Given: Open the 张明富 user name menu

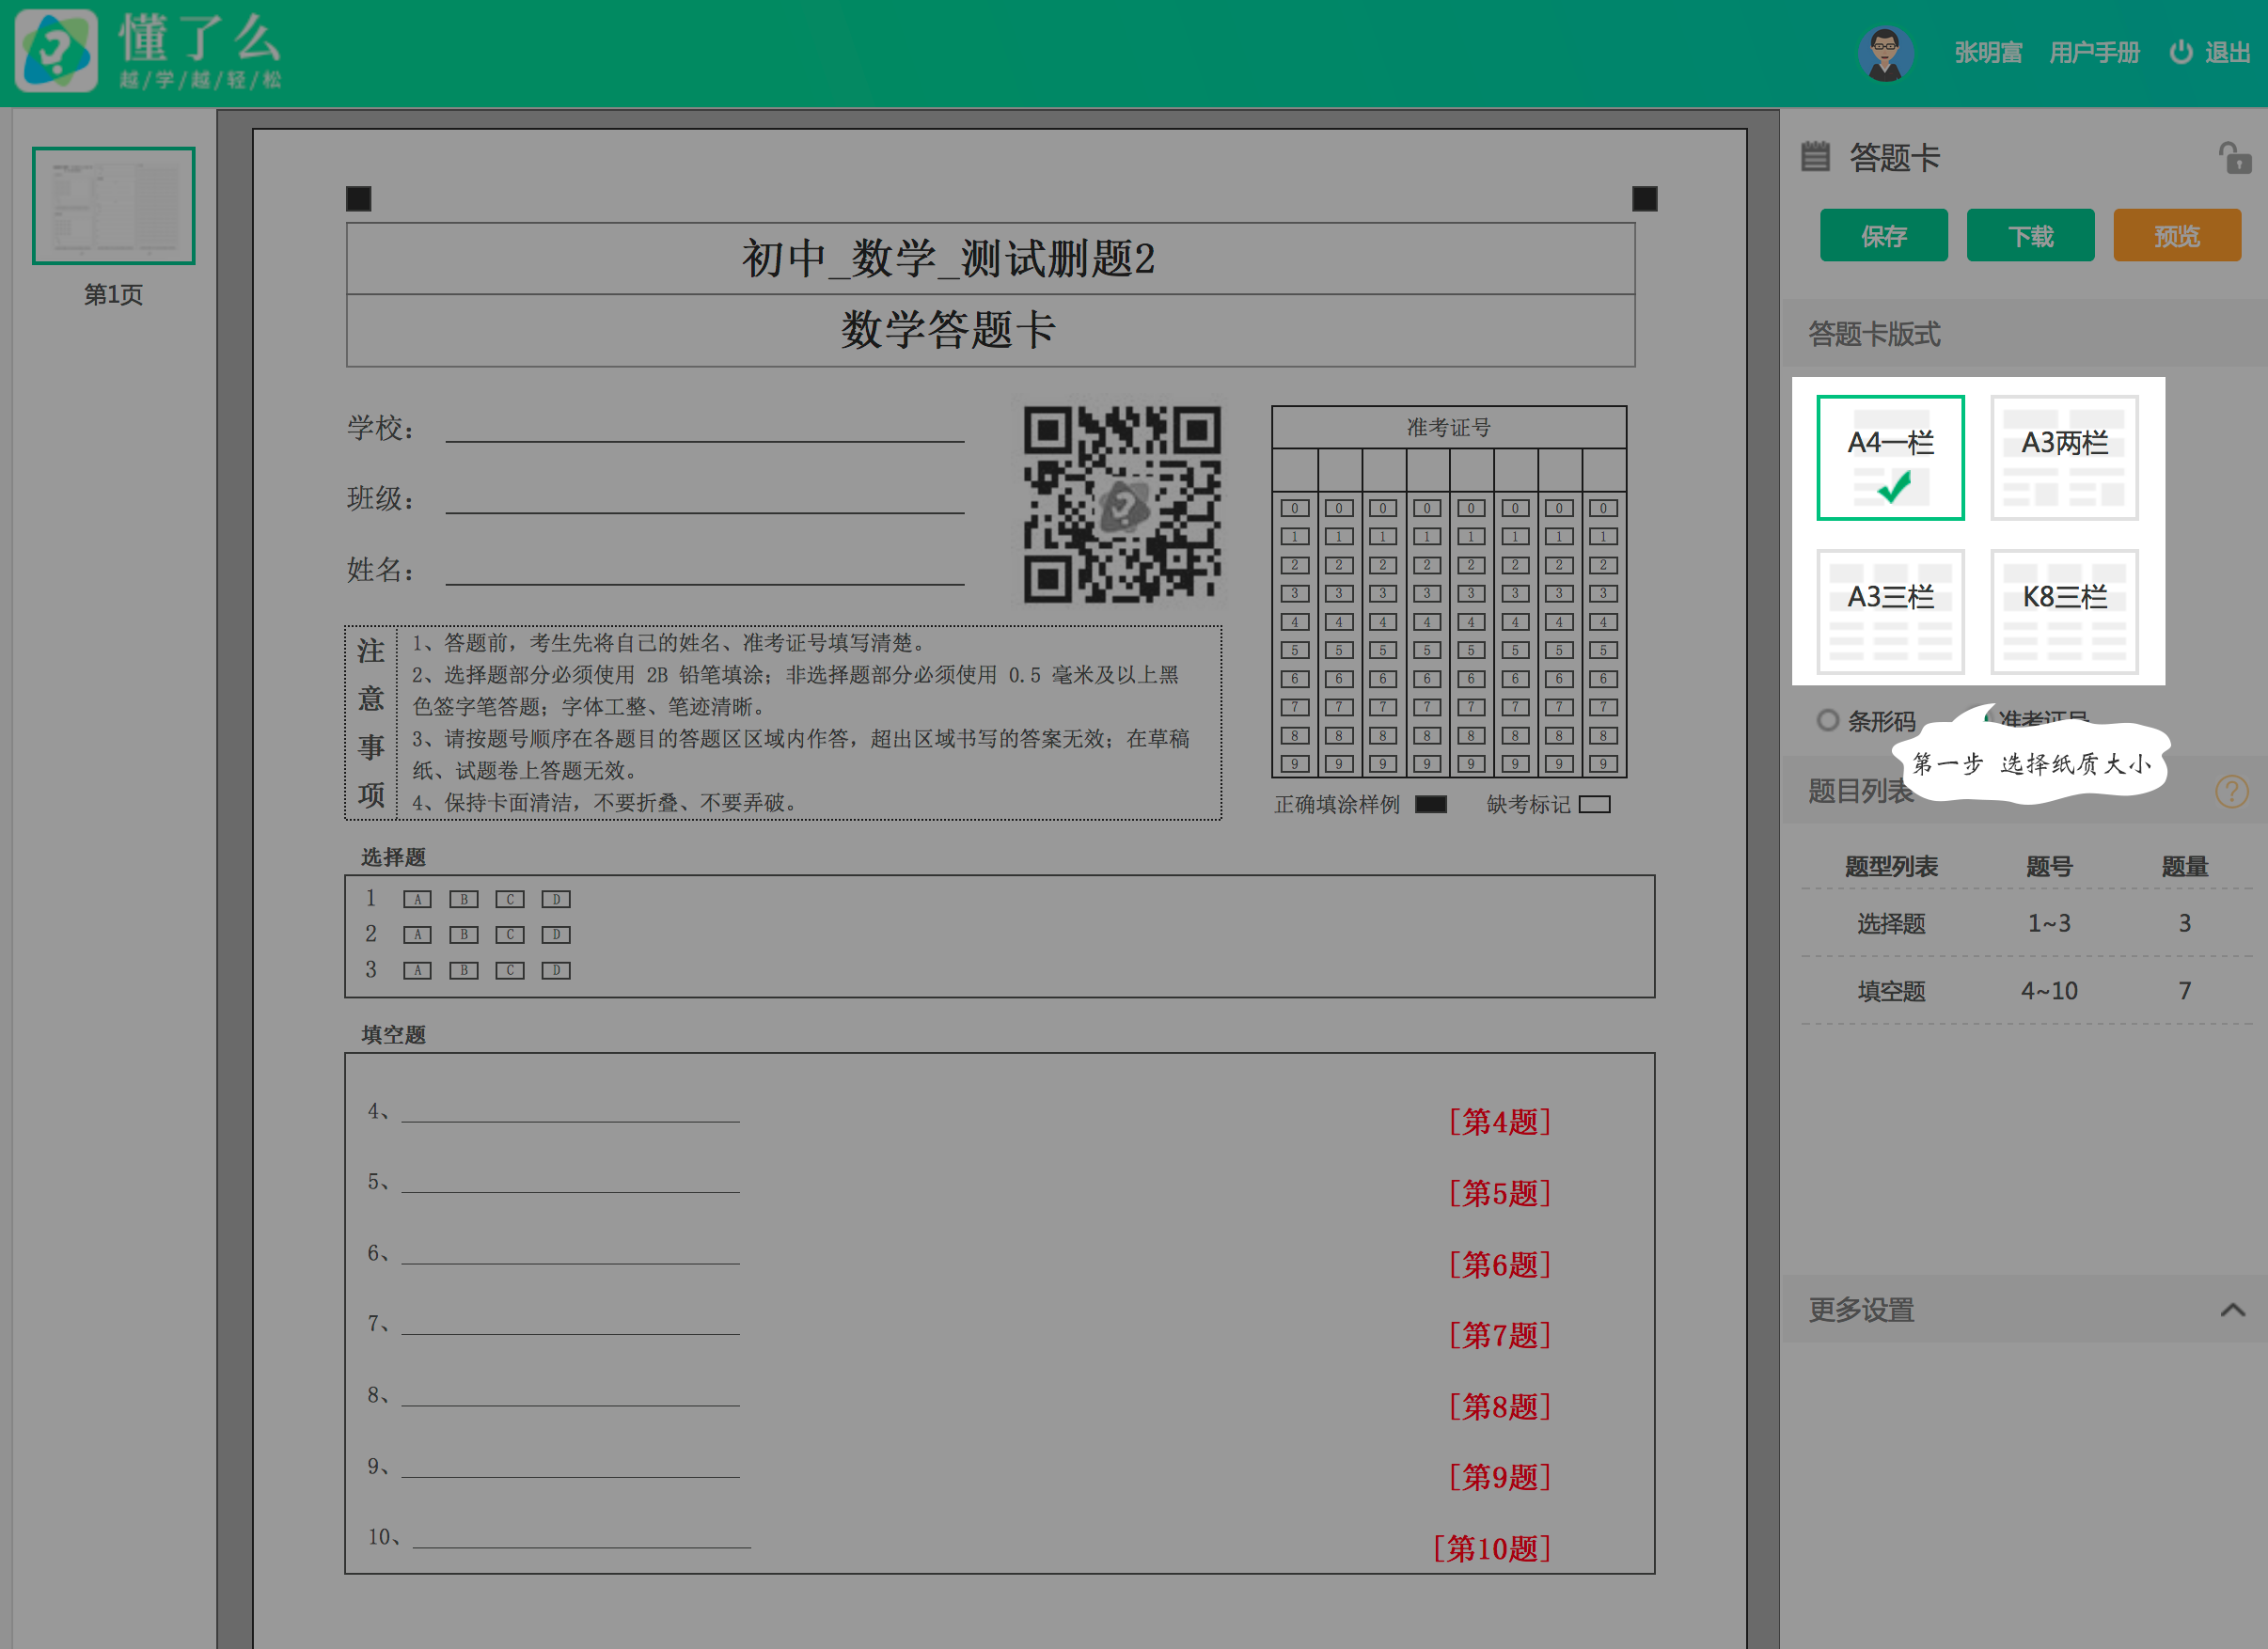Looking at the screenshot, I should coord(1988,53).
